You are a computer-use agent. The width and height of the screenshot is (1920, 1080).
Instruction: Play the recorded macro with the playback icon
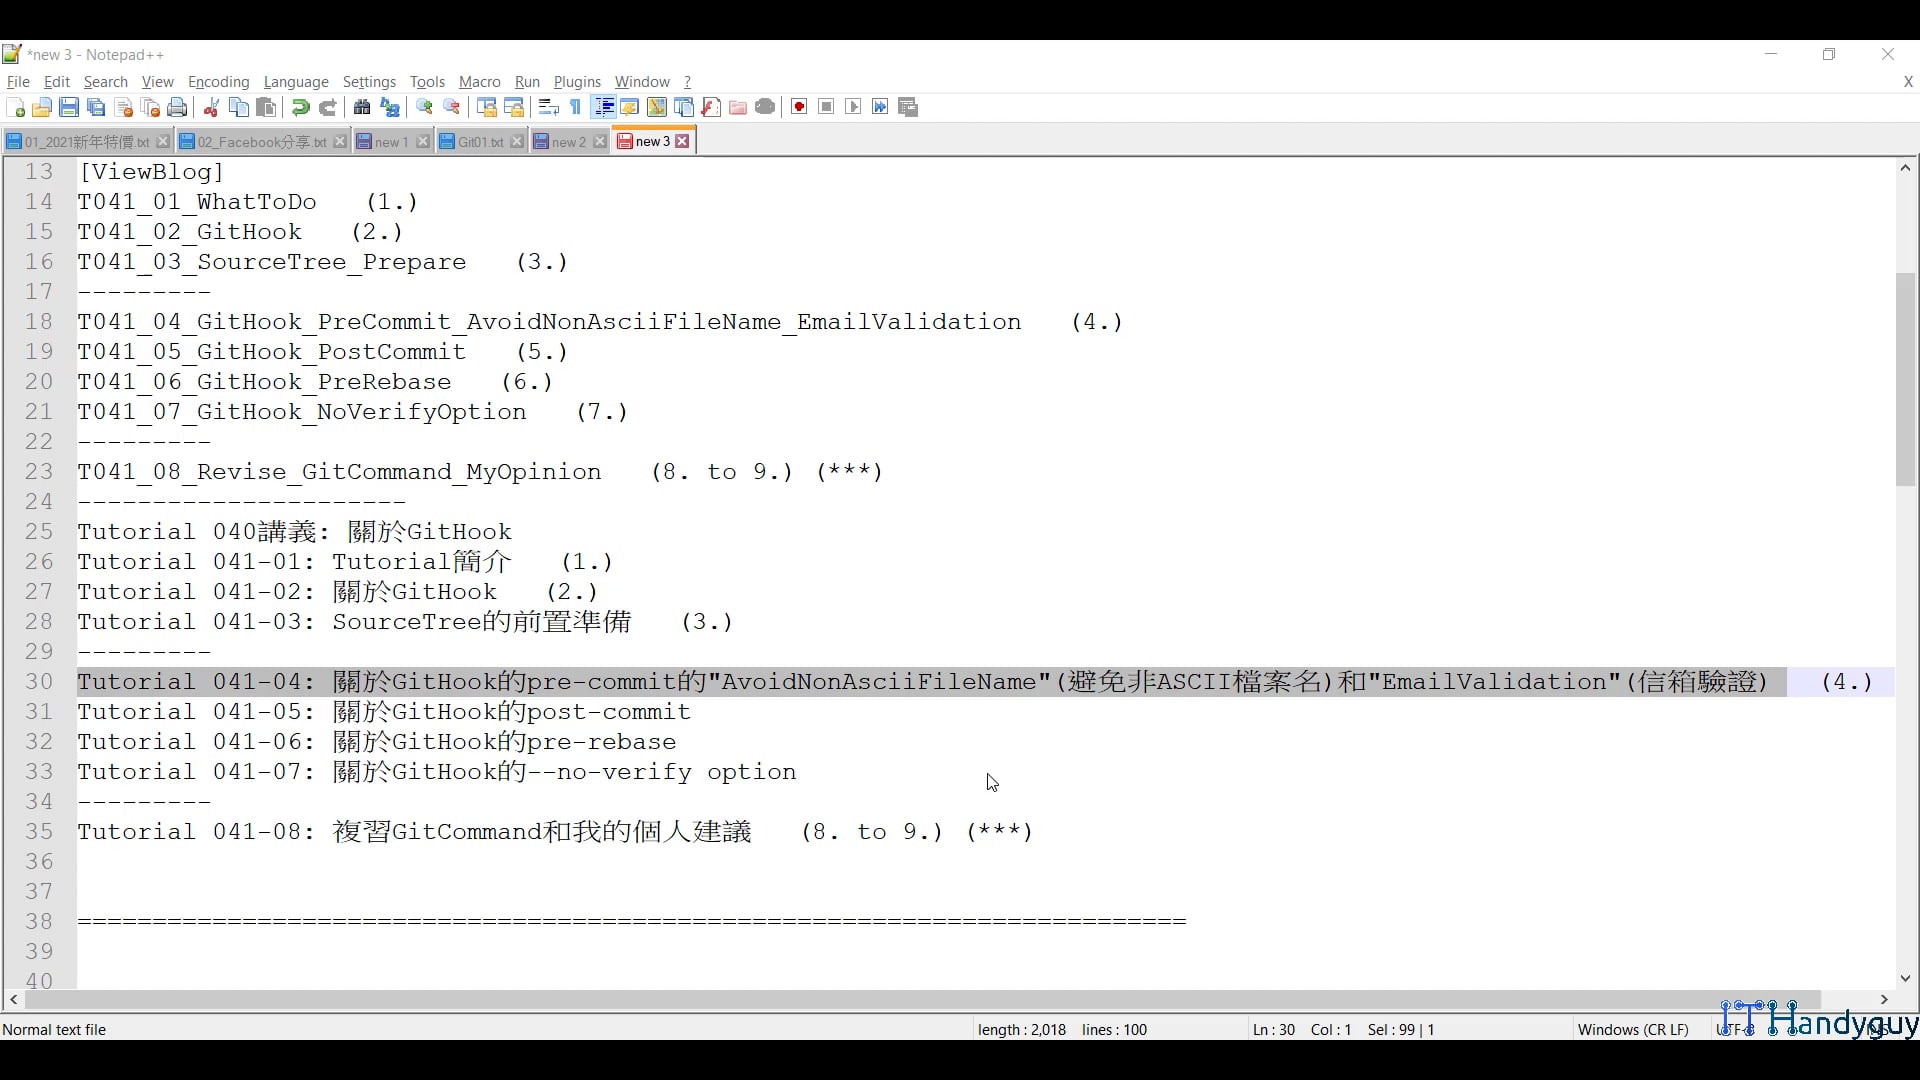coord(852,107)
